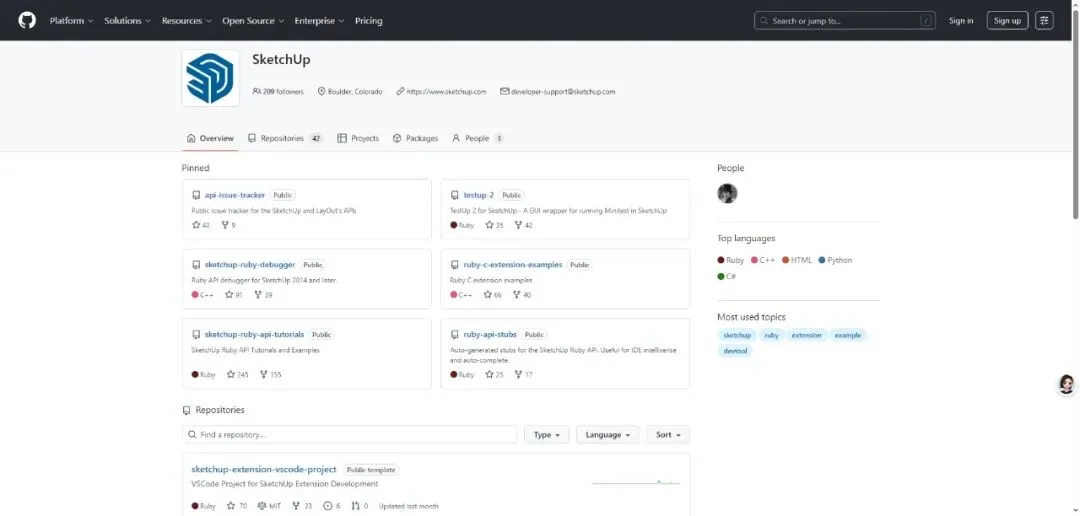
Task: Open the ruby-c-extension-examples repository
Action: point(513,265)
